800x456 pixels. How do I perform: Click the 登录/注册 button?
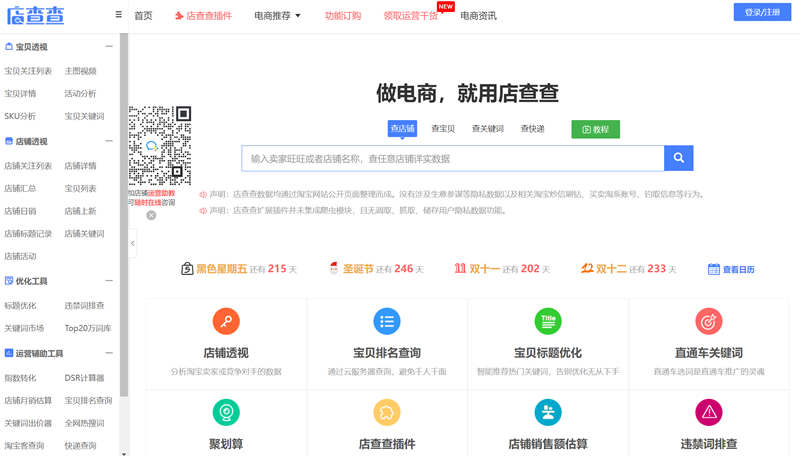tap(762, 12)
